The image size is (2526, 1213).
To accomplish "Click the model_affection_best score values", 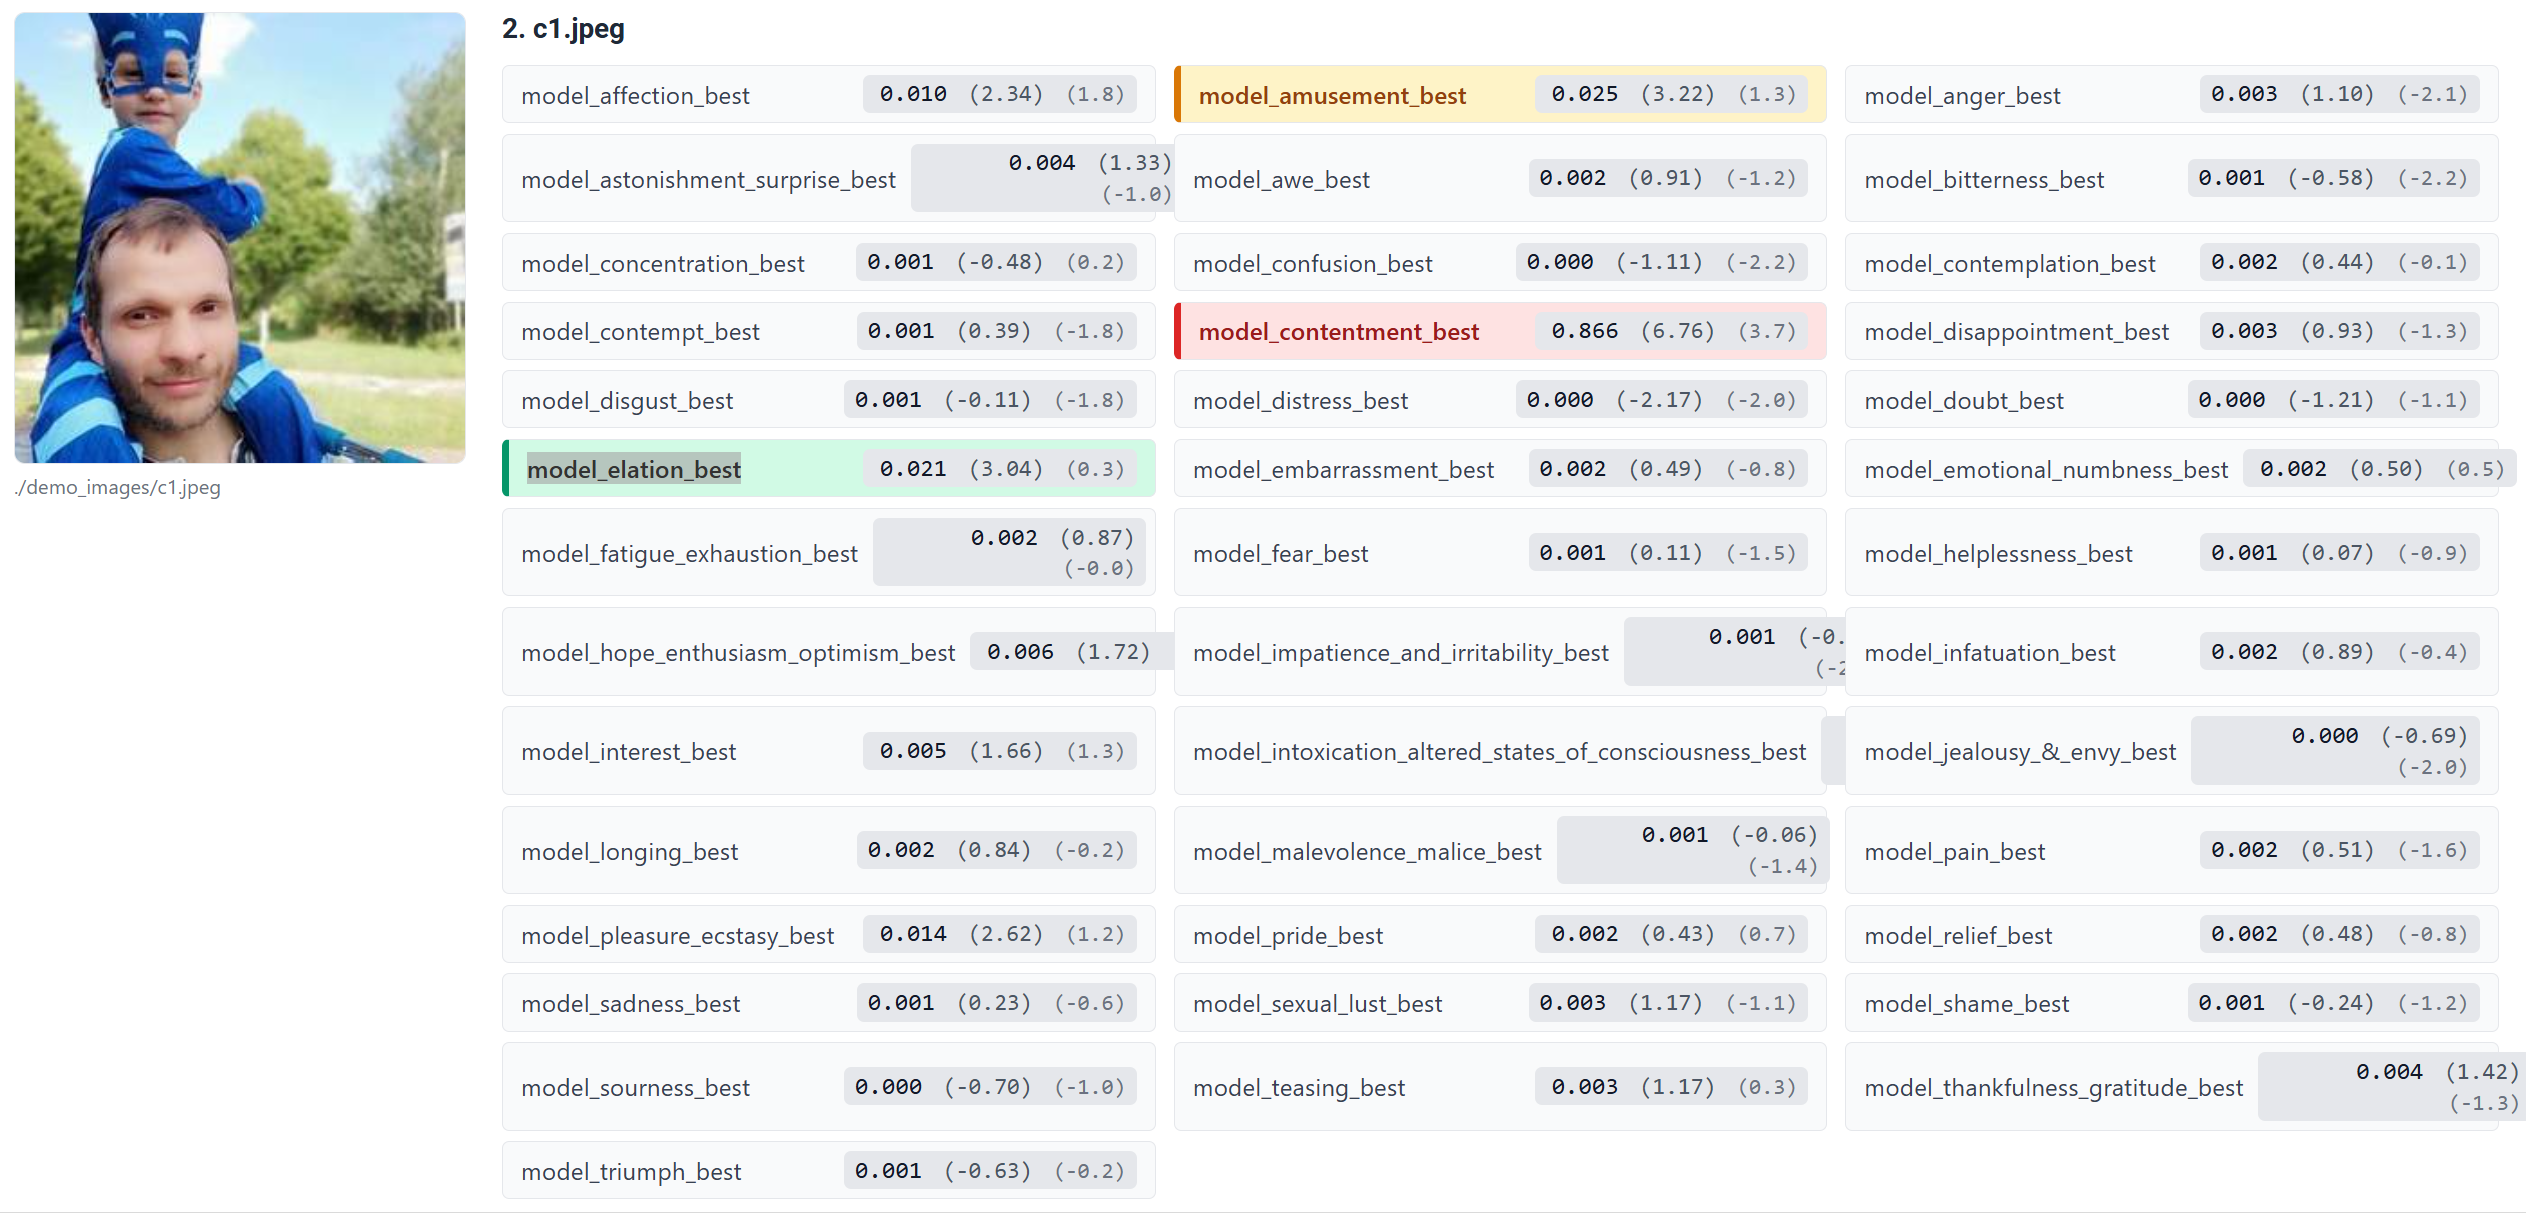I will tap(1000, 94).
